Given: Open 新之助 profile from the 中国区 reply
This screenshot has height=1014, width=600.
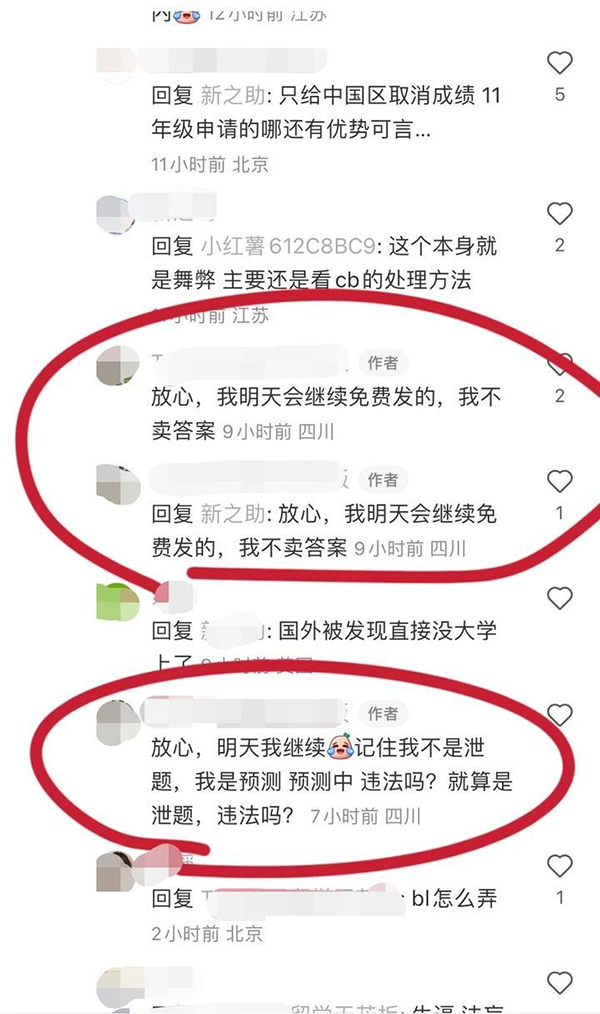Looking at the screenshot, I should click(x=232, y=96).
